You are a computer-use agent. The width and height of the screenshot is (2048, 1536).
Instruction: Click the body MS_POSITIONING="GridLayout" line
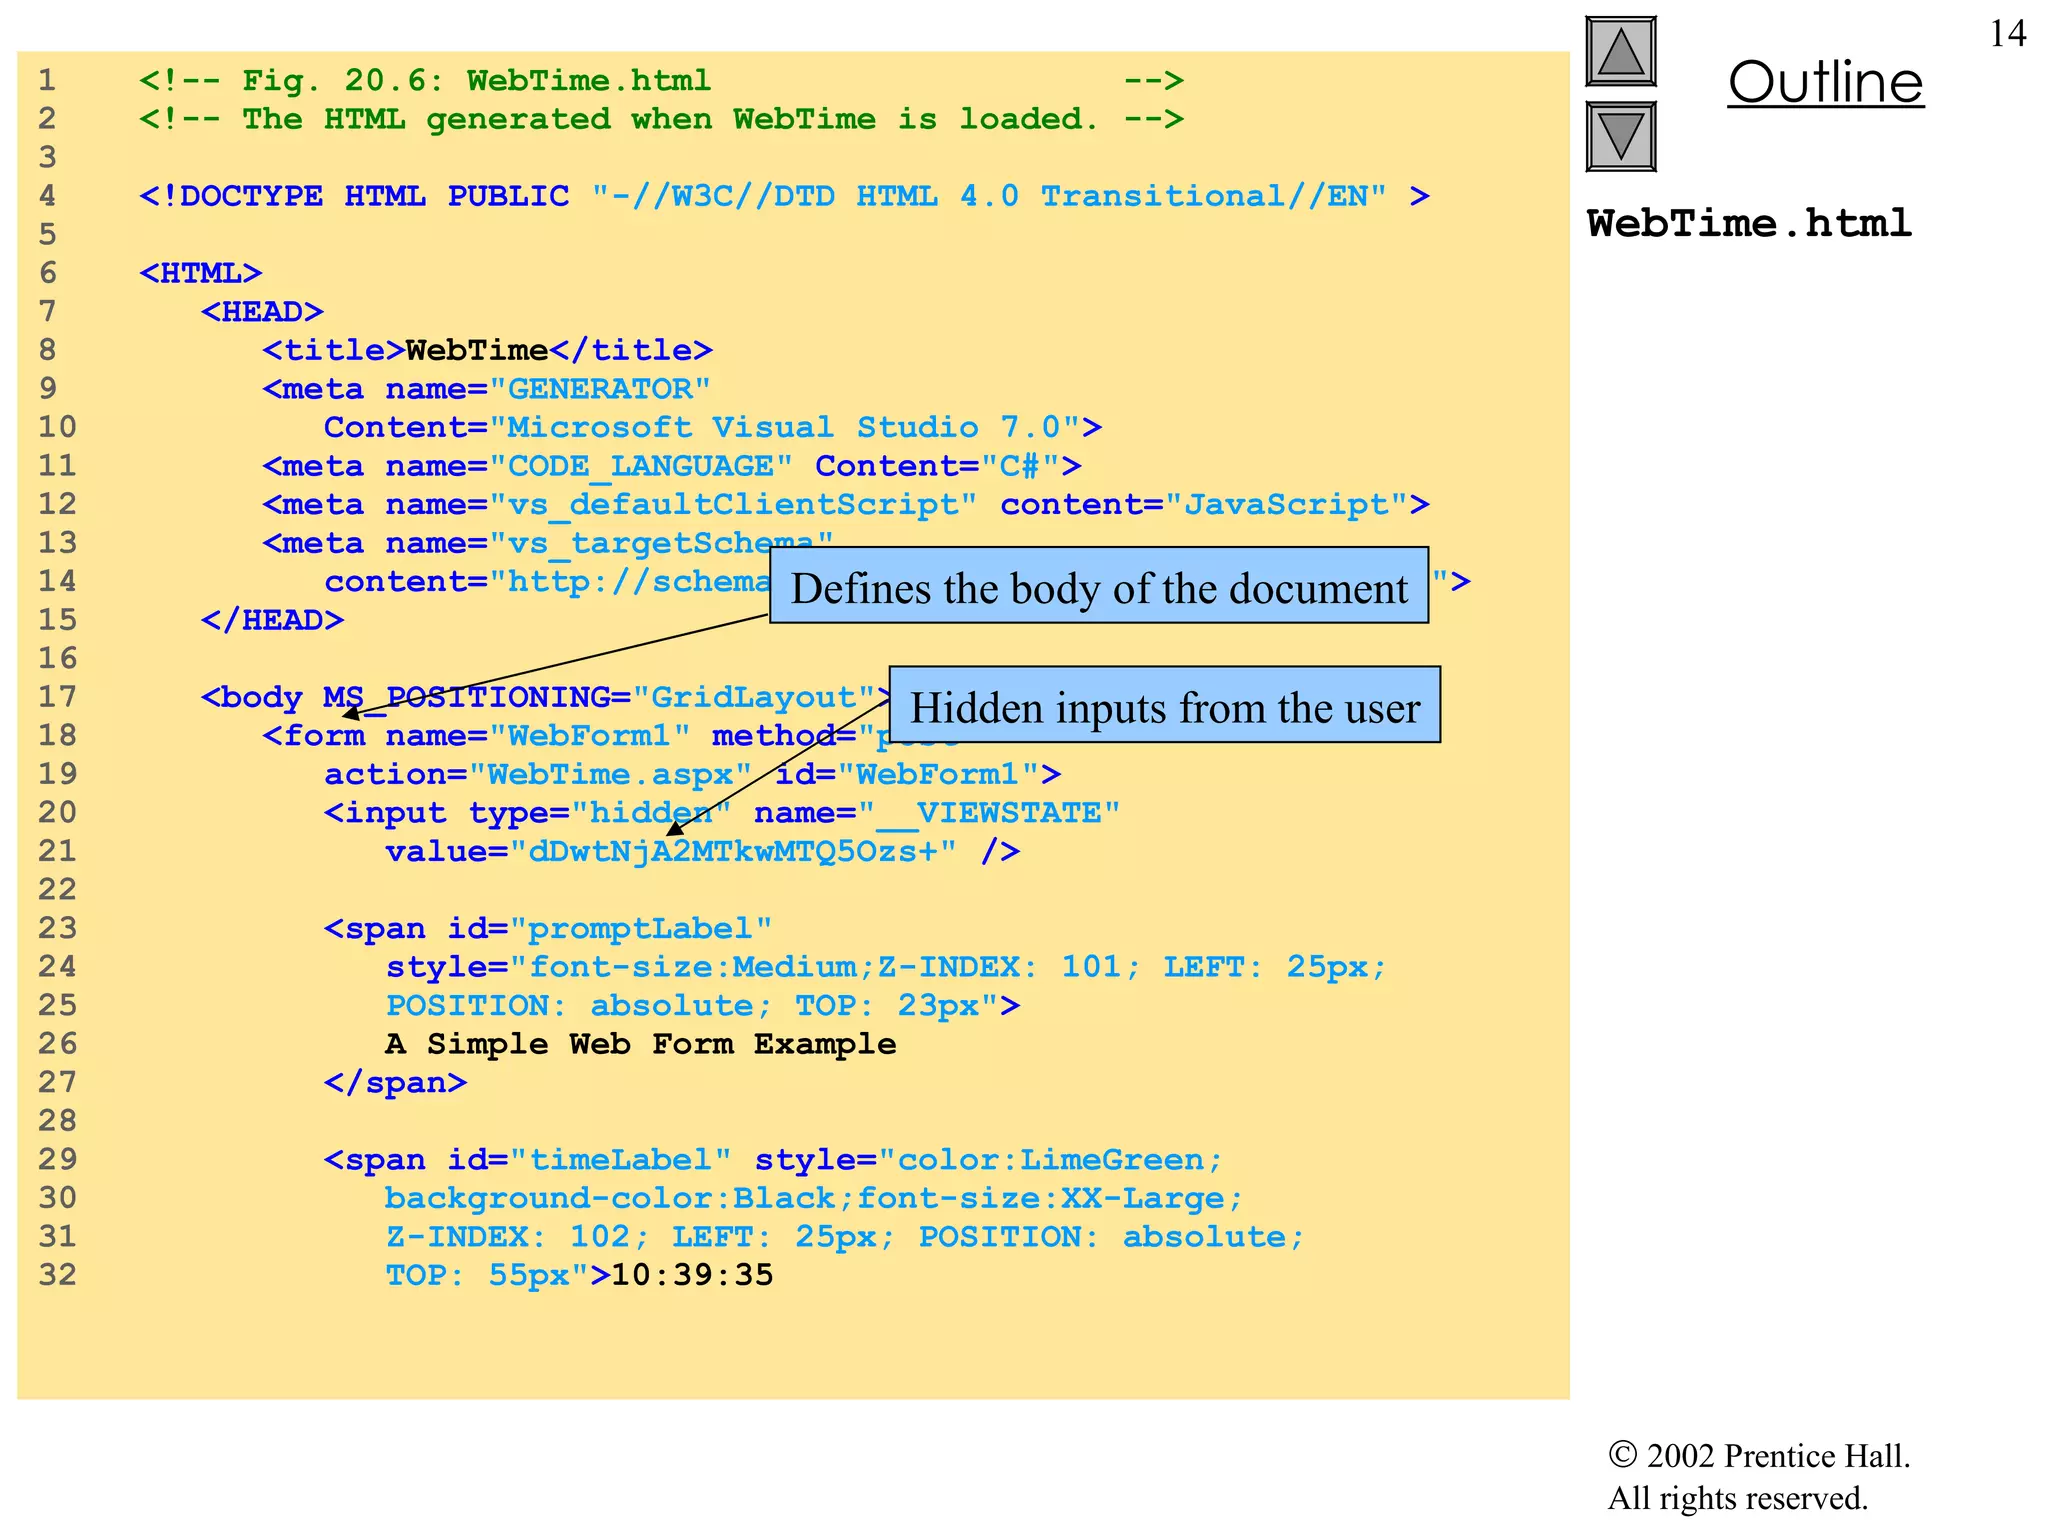pyautogui.click(x=547, y=697)
